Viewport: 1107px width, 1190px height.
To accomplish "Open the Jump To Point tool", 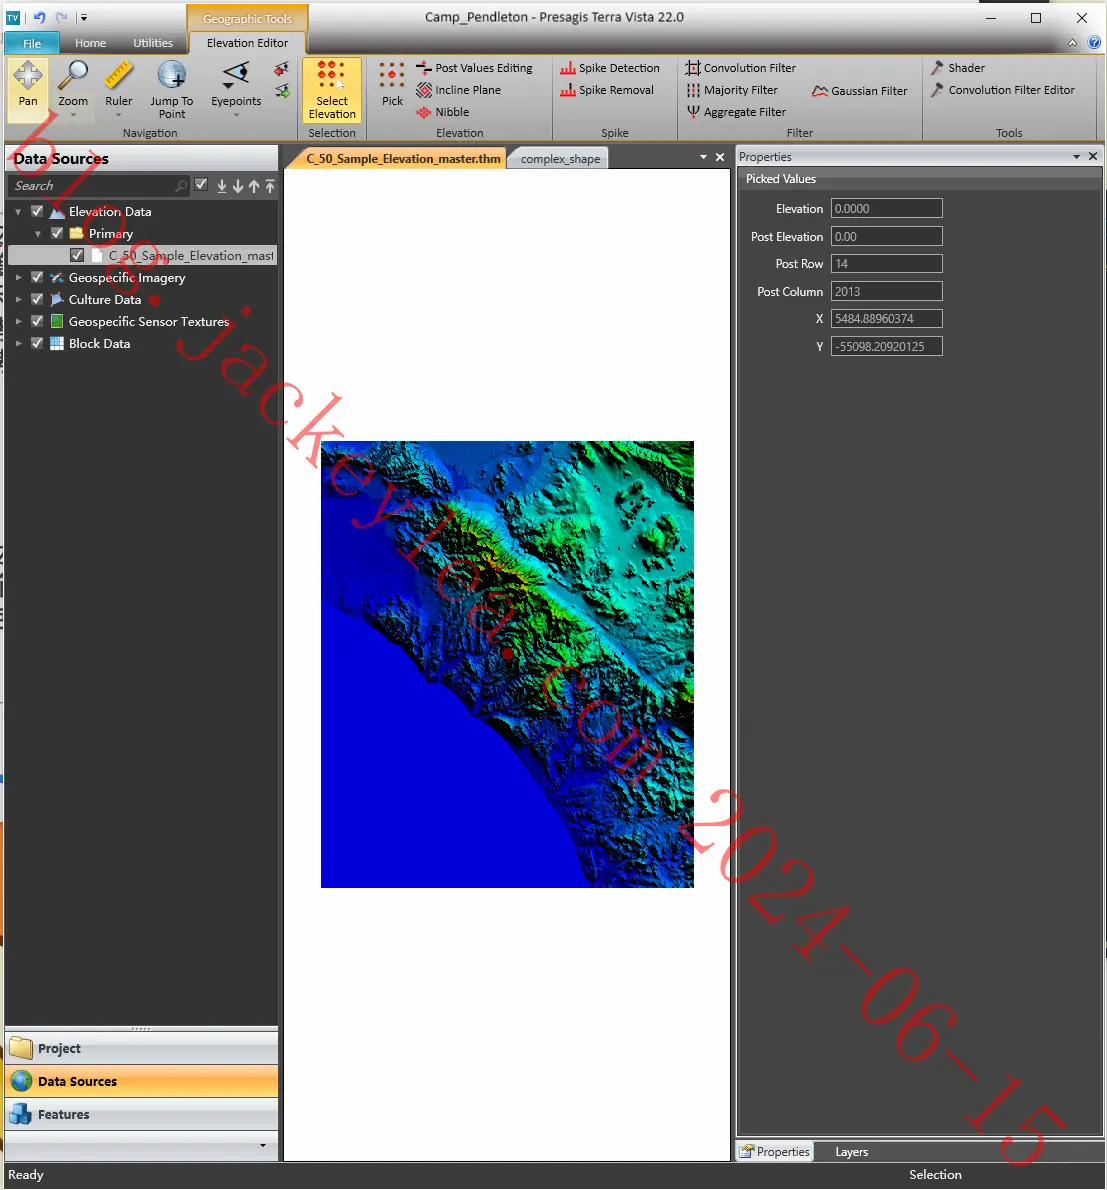I will (x=171, y=90).
